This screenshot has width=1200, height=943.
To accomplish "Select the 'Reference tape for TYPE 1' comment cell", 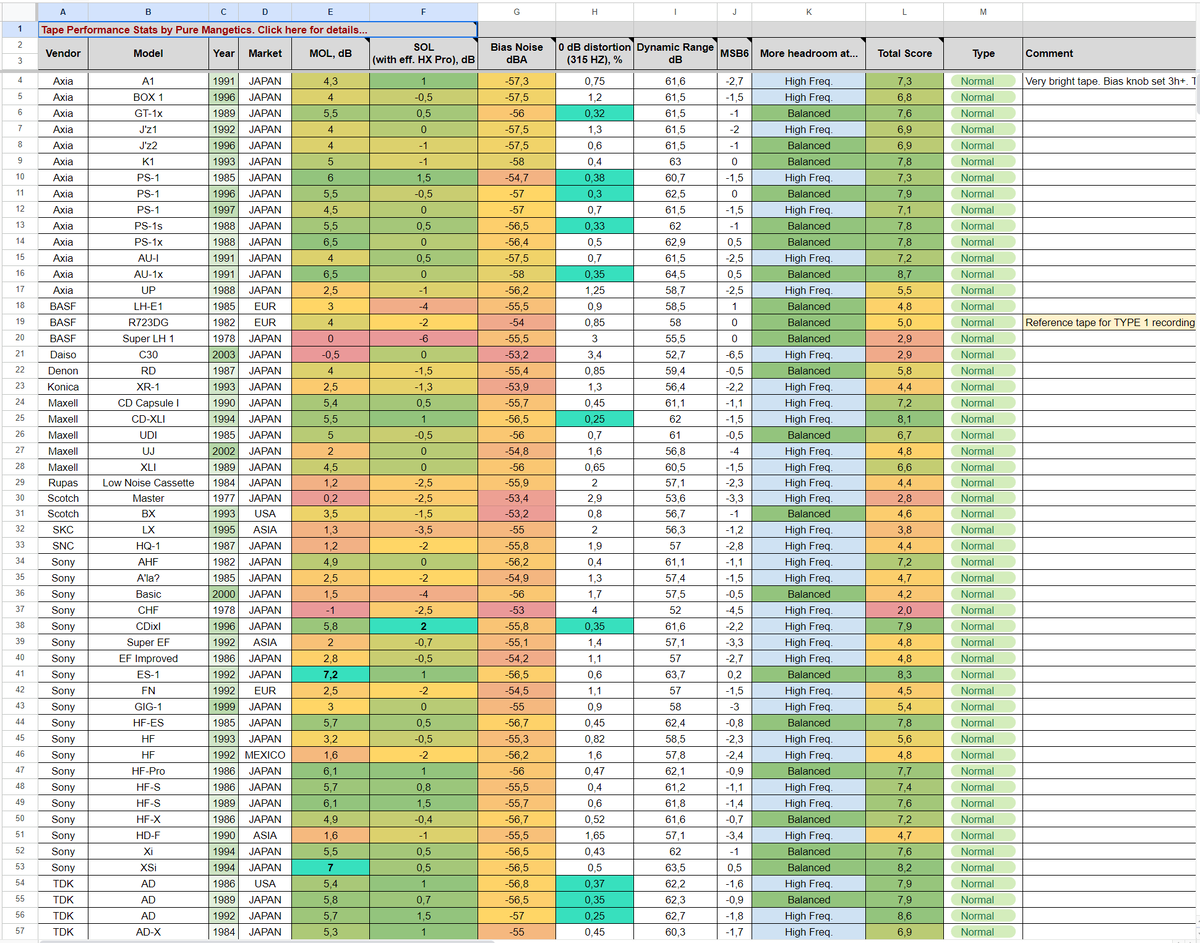I will point(1111,322).
